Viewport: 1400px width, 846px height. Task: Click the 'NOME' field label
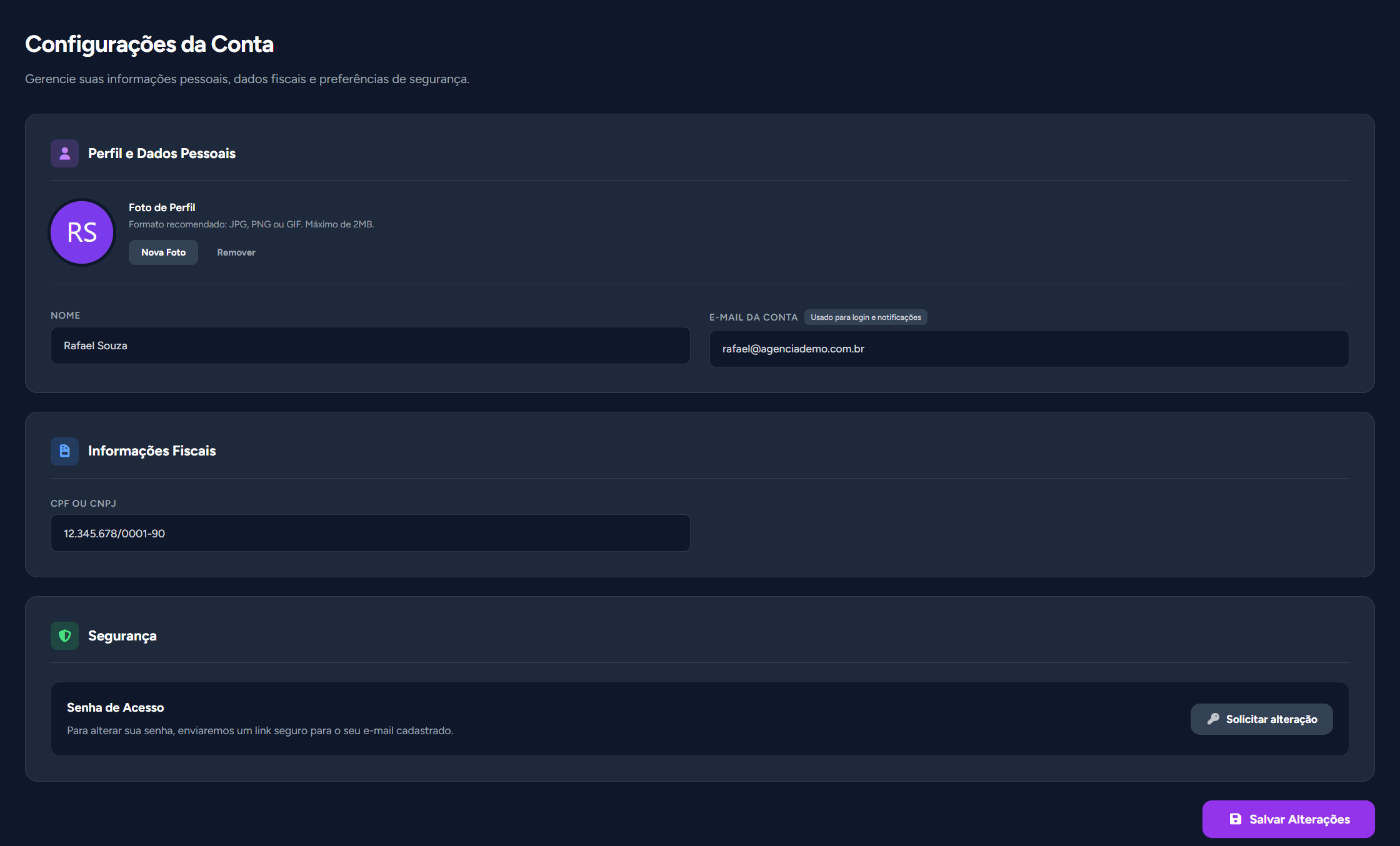pyautogui.click(x=65, y=315)
